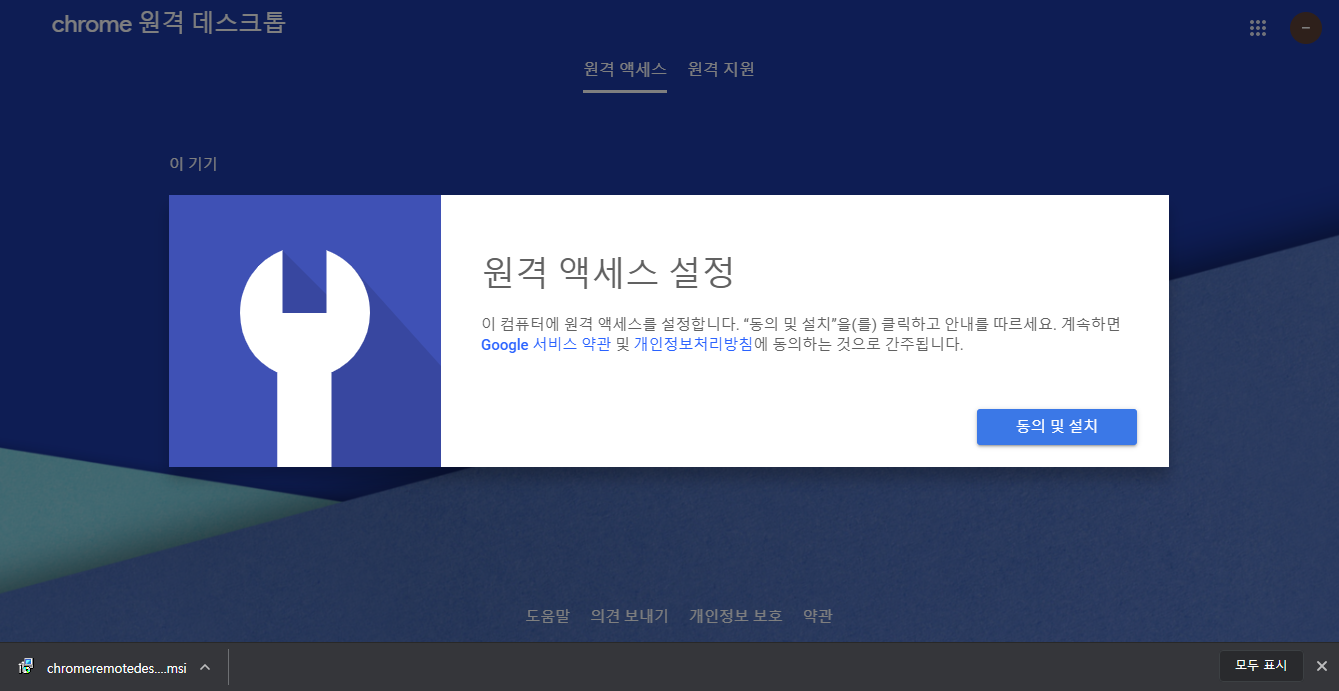Expand the downloaded msi file options chevron
The height and width of the screenshot is (691, 1339).
(x=204, y=667)
